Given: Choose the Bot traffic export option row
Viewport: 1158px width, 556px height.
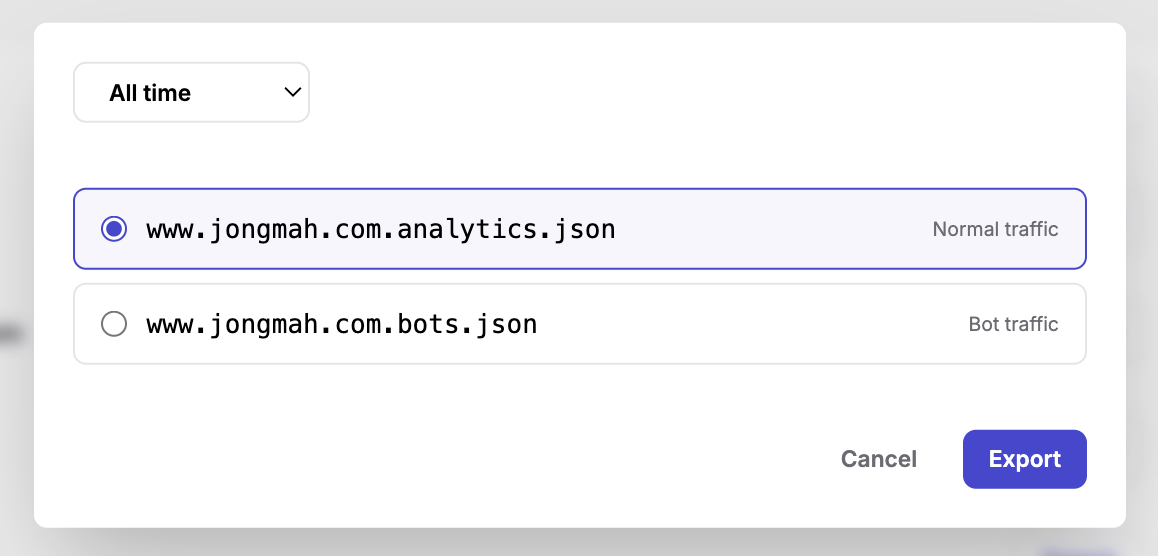Looking at the screenshot, I should tap(579, 324).
